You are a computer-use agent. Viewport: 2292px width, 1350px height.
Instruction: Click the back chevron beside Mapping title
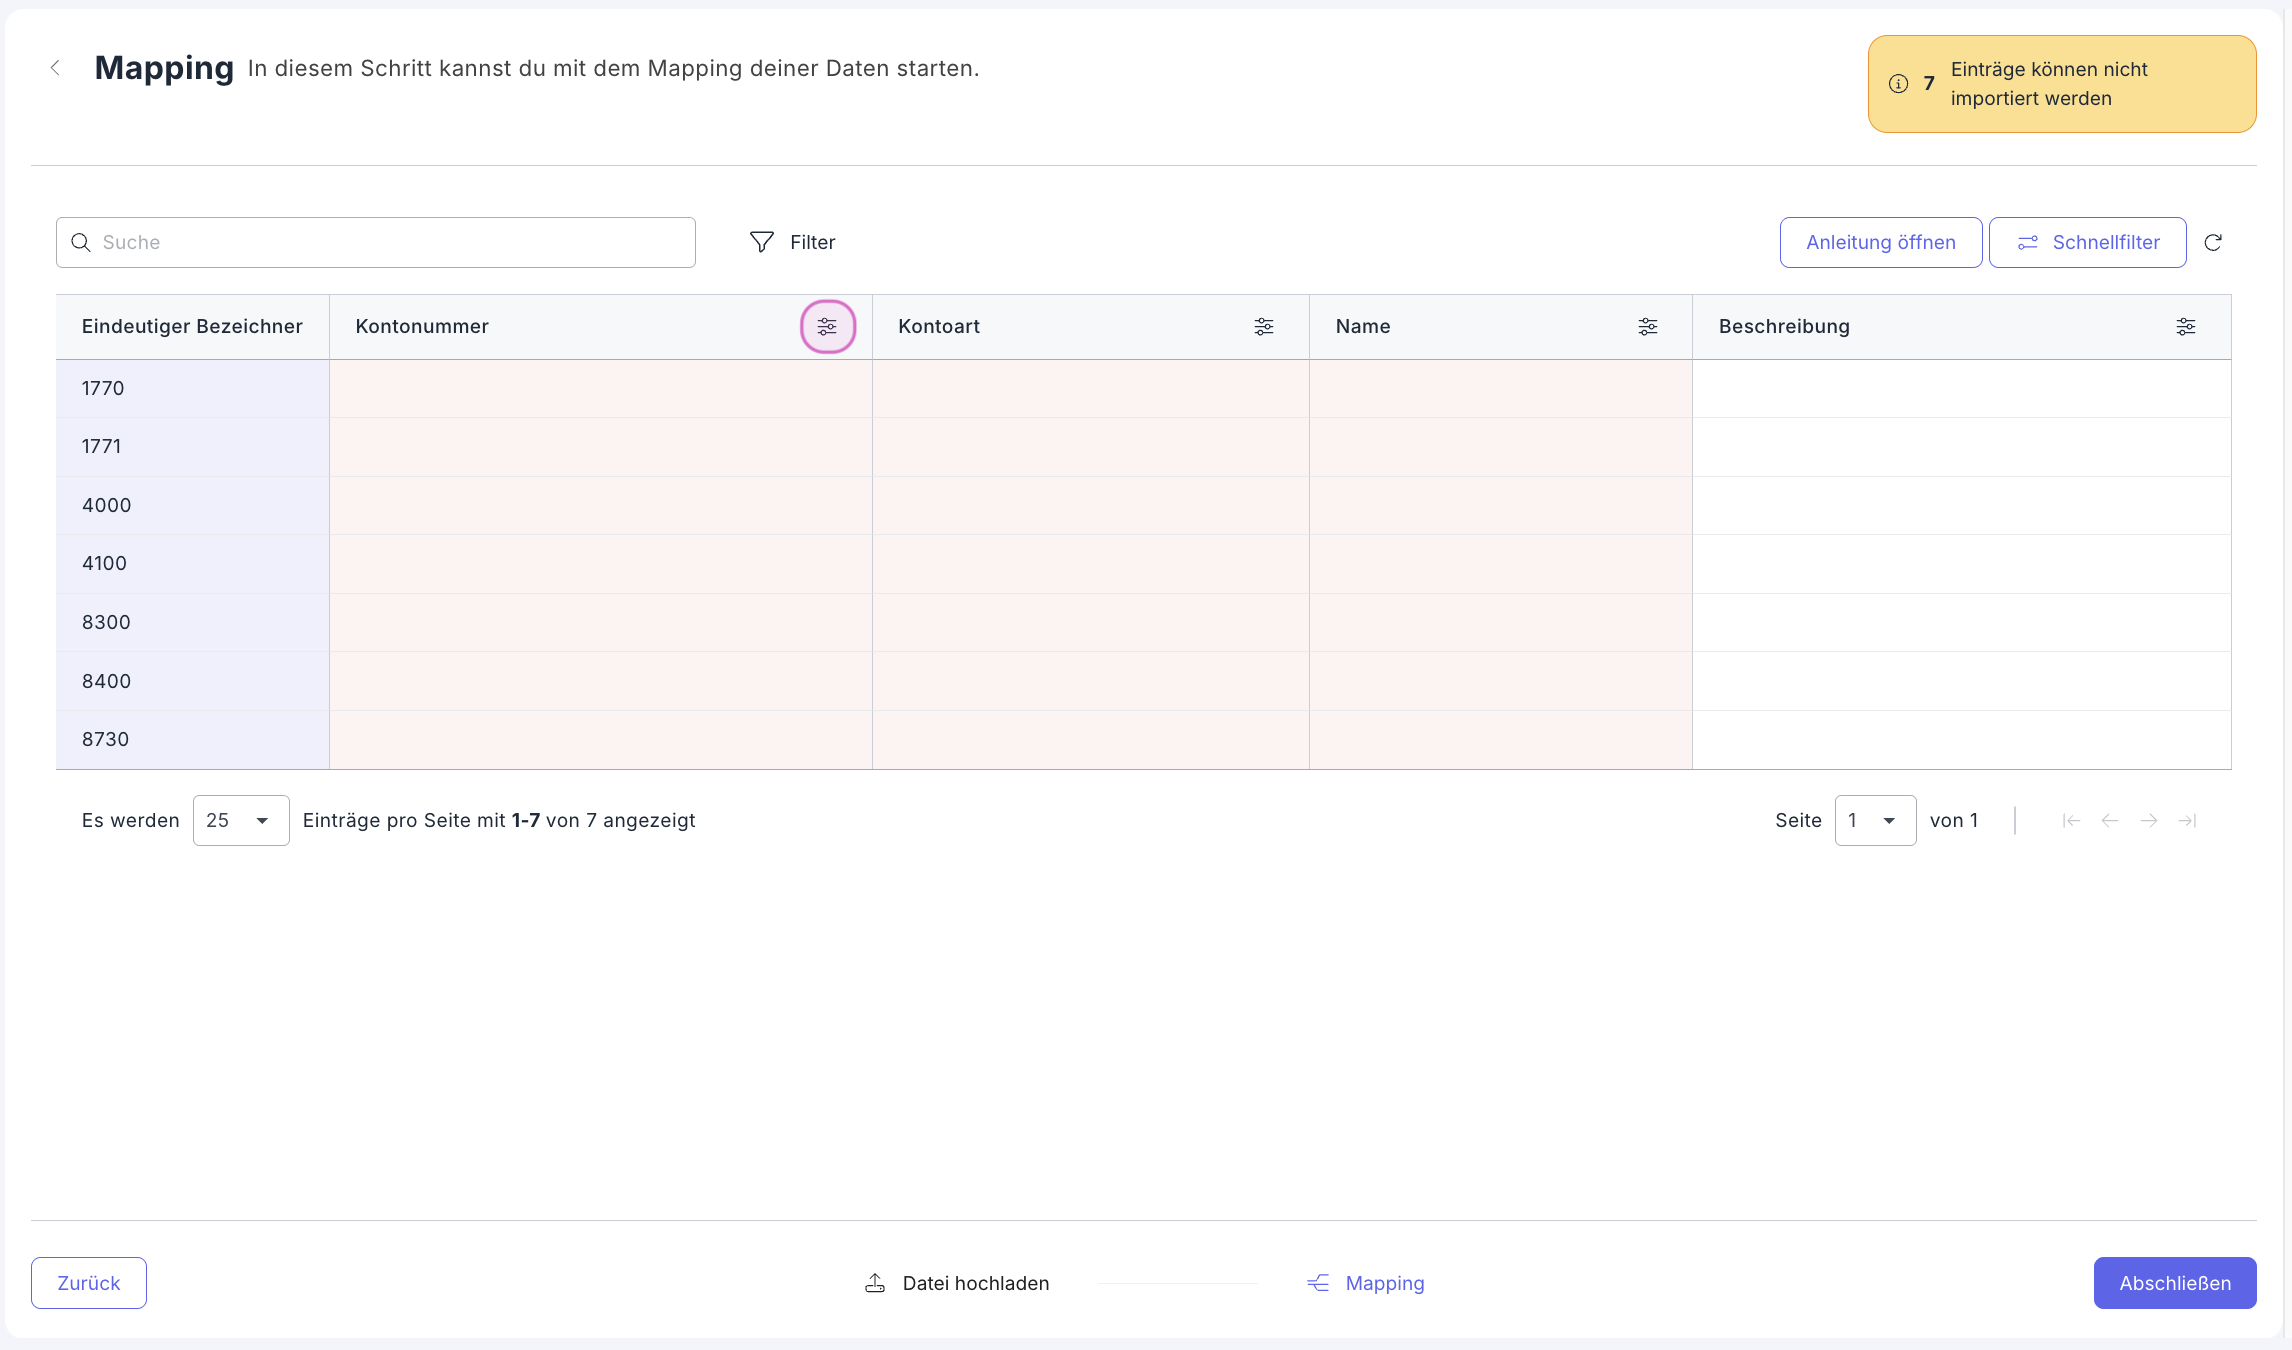pos(55,68)
